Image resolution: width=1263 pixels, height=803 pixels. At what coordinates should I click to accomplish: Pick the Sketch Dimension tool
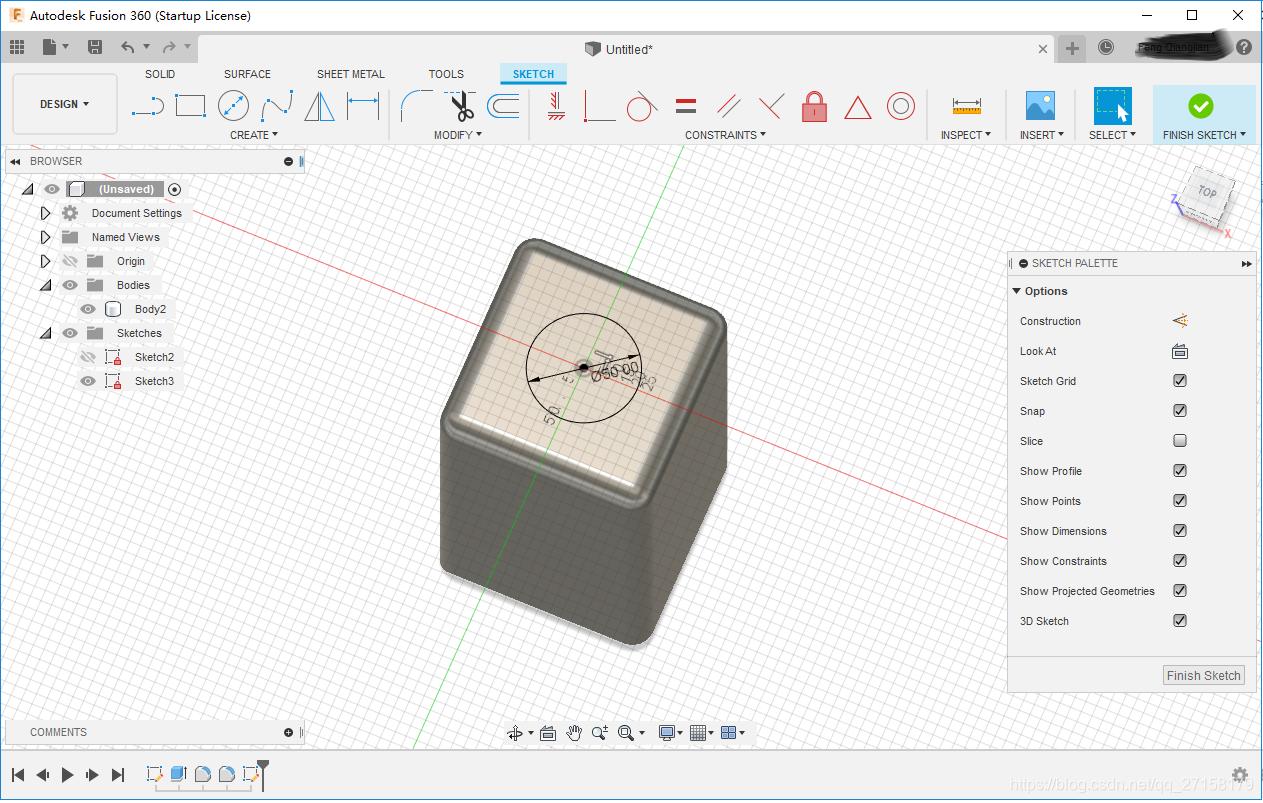pyautogui.click(x=363, y=106)
